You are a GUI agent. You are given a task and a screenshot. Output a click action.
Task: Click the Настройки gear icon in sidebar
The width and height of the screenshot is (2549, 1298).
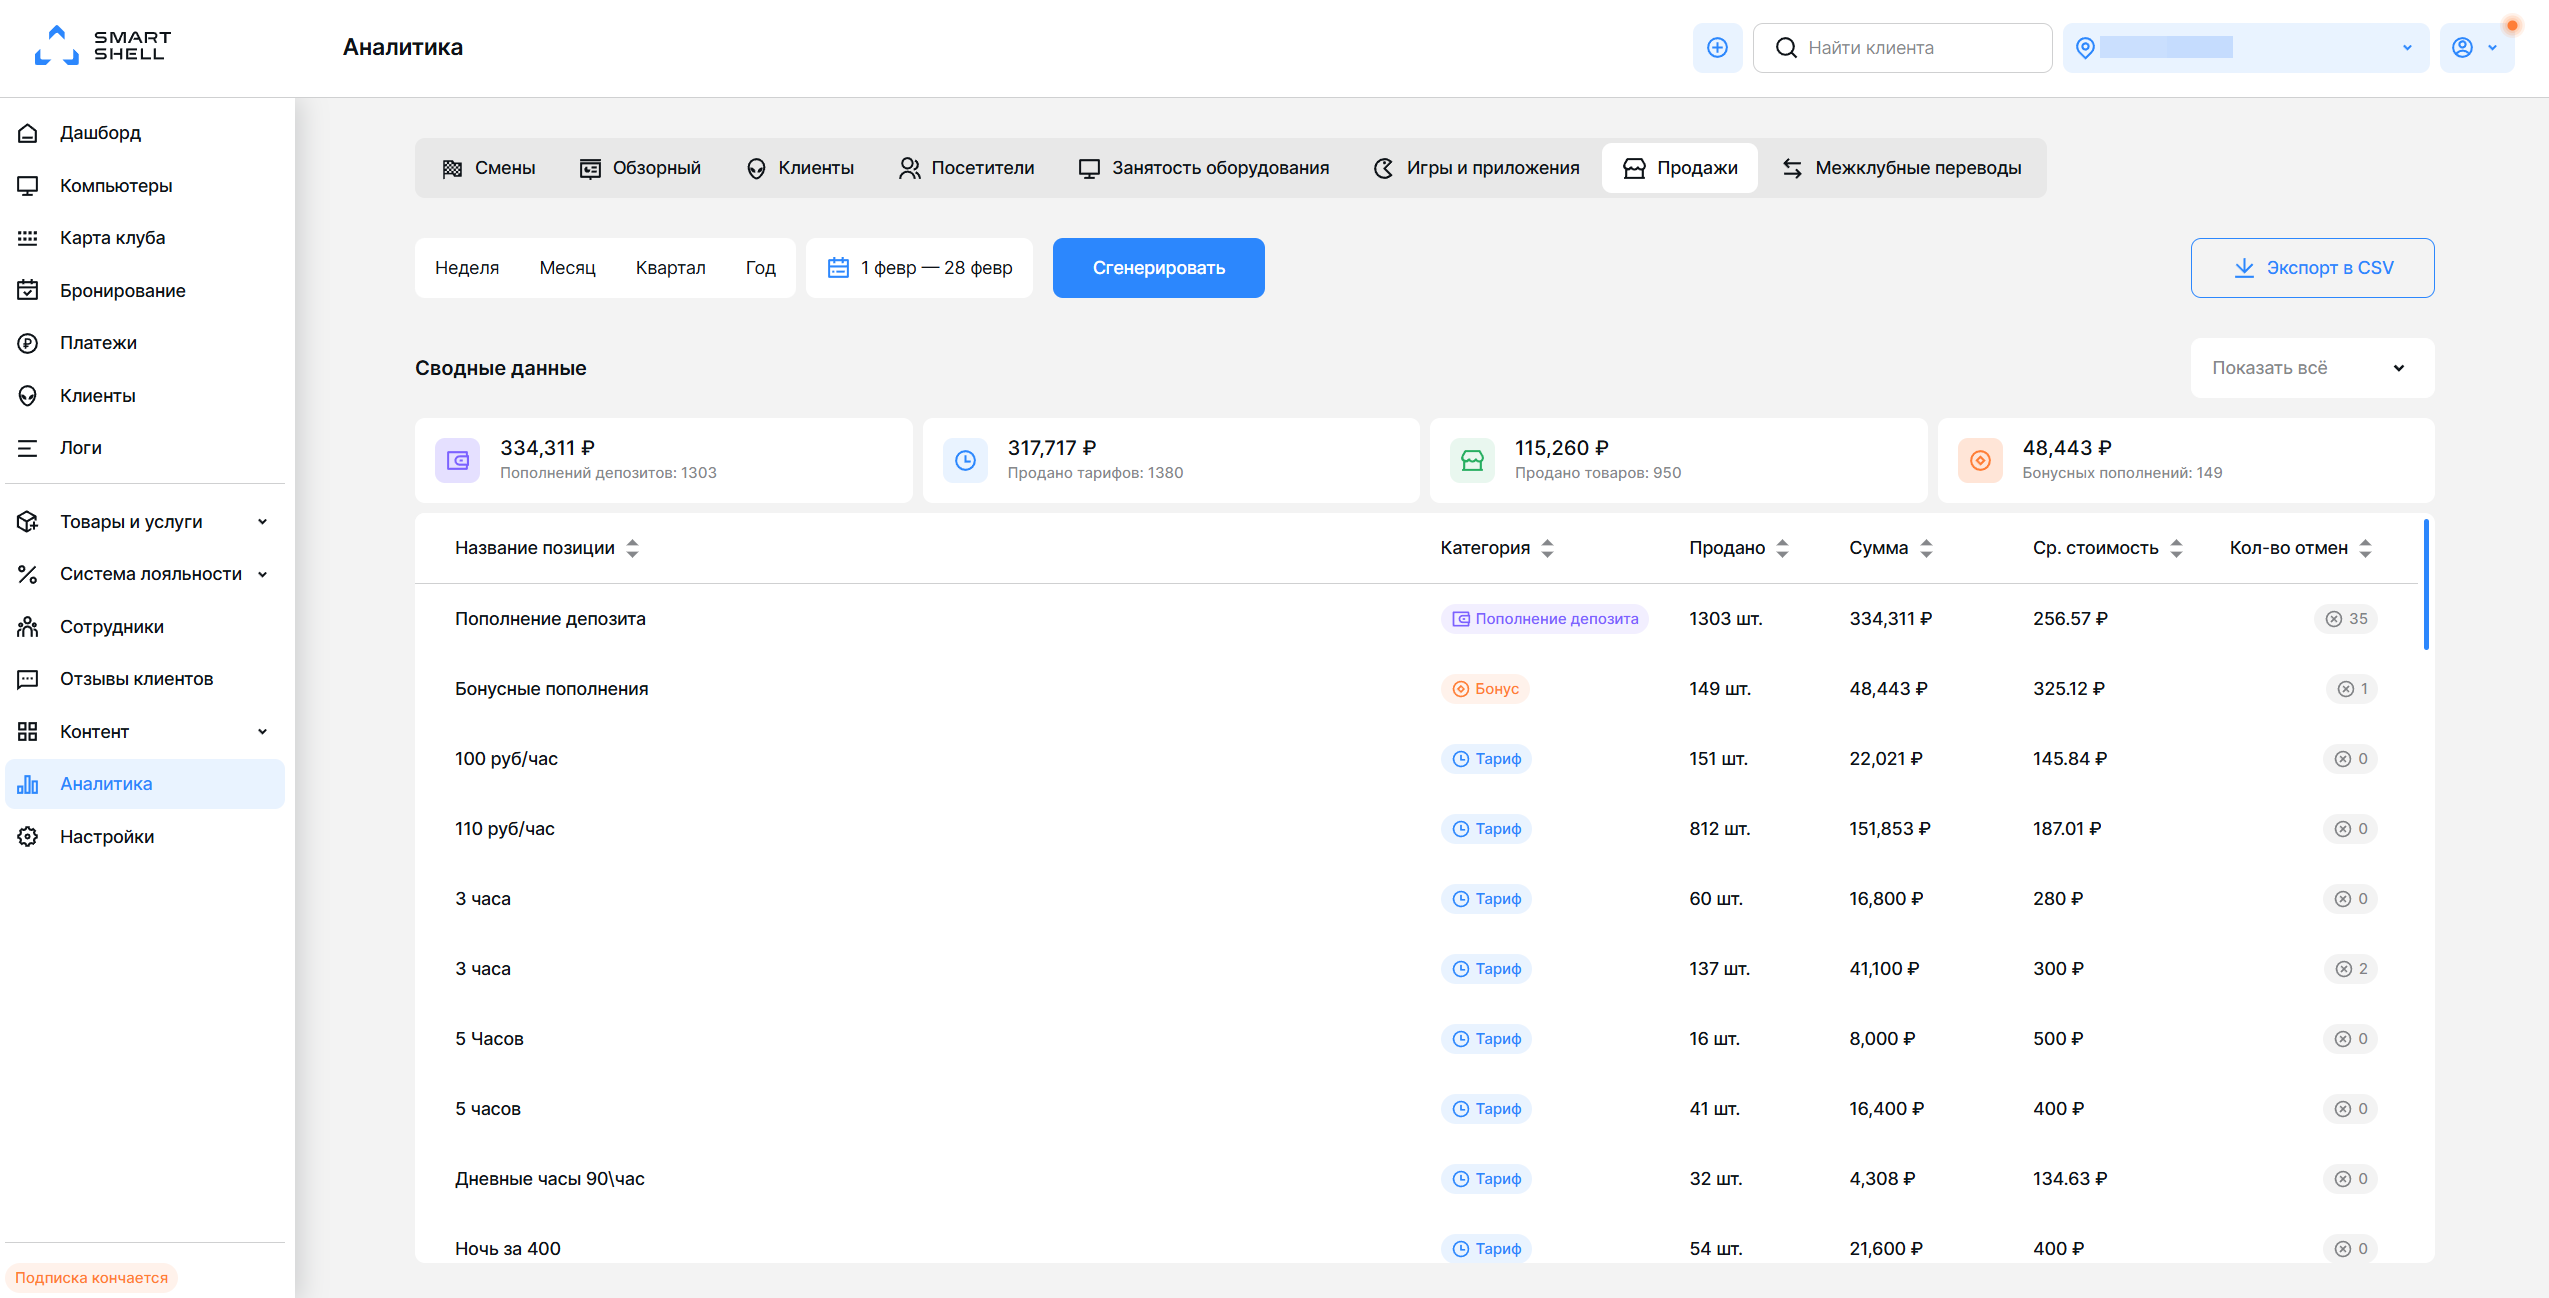28,837
